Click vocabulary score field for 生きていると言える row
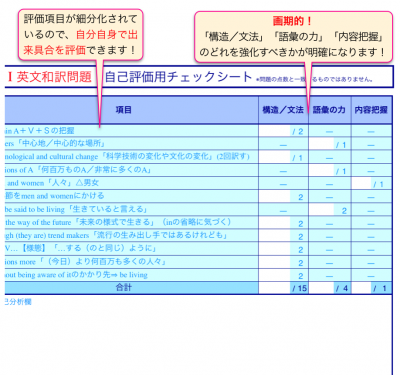Viewport: 400px width, 375px height. point(321,210)
